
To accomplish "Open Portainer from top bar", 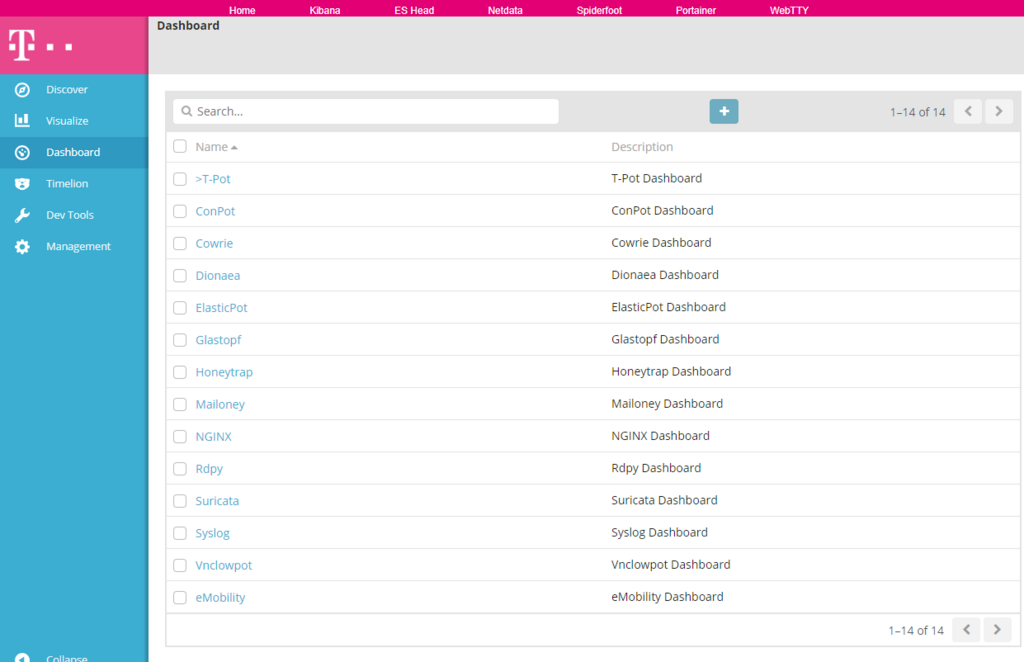I will click(696, 10).
